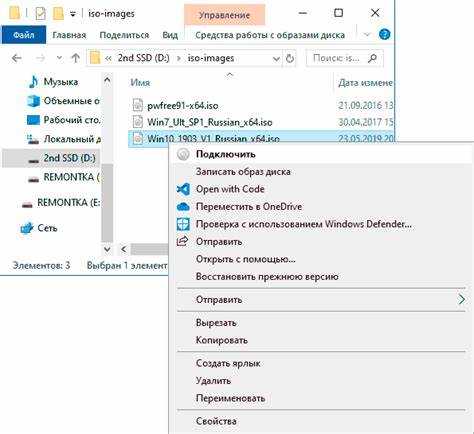The height and width of the screenshot is (434, 474).
Task: Click the folder icon at title bar left
Action: tap(14, 13)
